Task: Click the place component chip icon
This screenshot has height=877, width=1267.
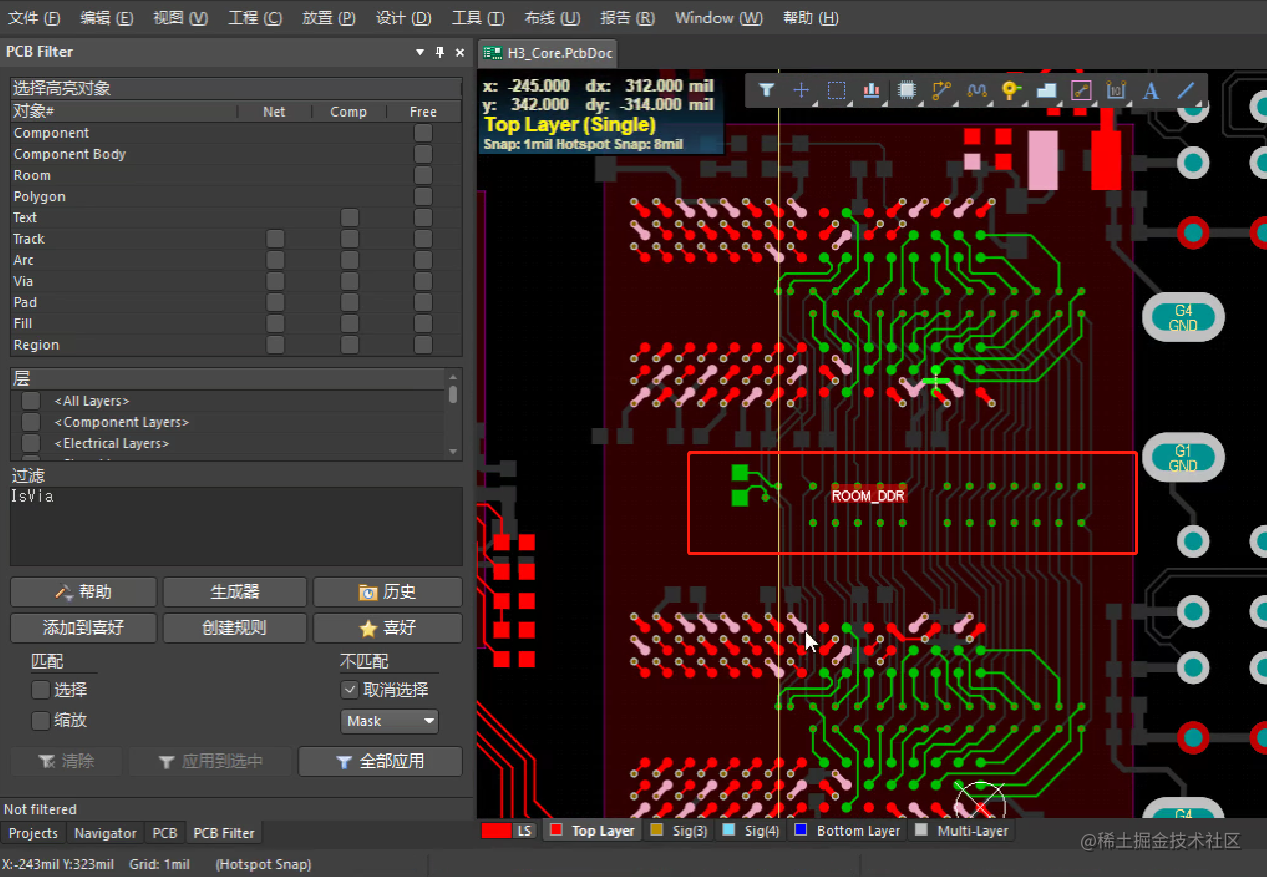Action: pyautogui.click(x=906, y=90)
